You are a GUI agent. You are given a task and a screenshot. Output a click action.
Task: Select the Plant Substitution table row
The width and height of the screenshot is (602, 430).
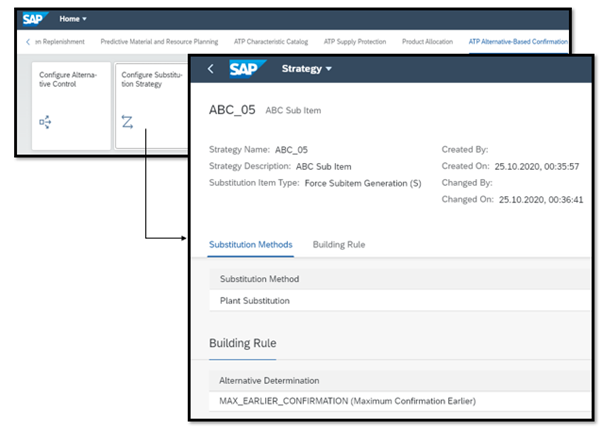pyautogui.click(x=257, y=299)
